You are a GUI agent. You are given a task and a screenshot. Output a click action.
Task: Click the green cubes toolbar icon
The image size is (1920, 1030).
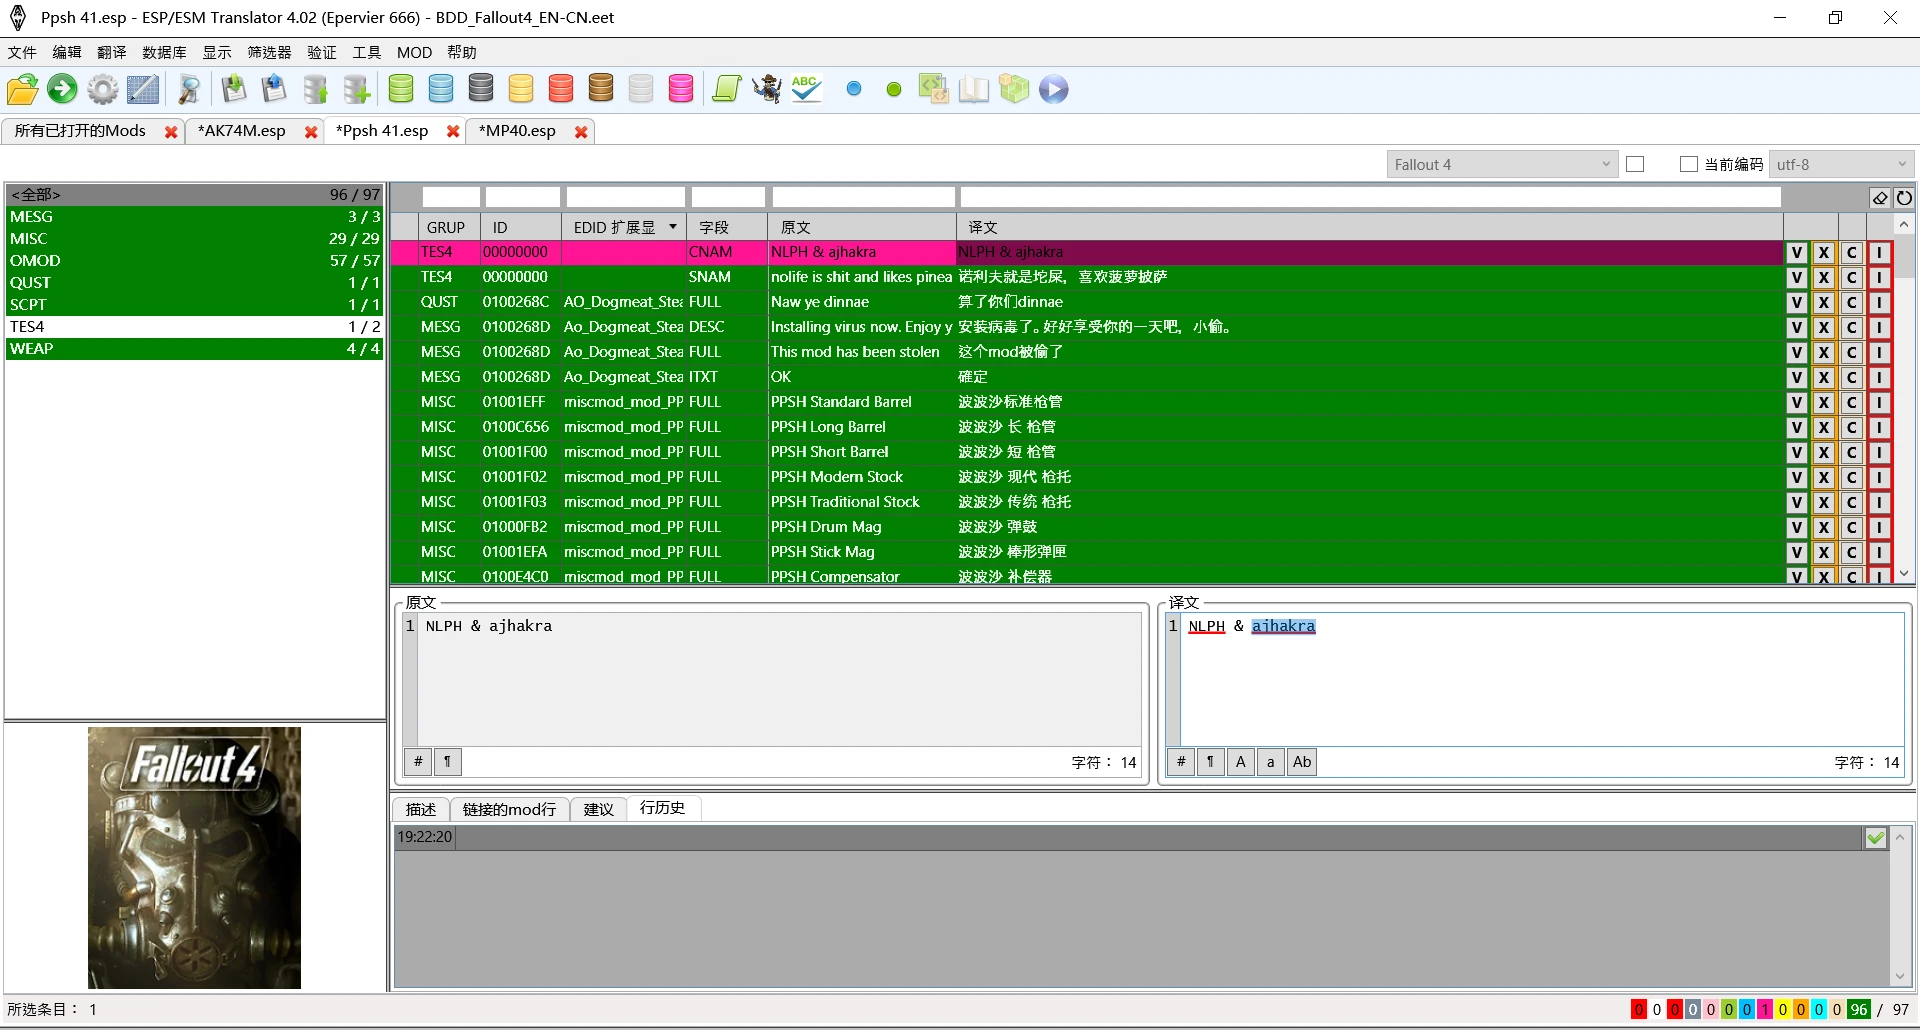1014,89
